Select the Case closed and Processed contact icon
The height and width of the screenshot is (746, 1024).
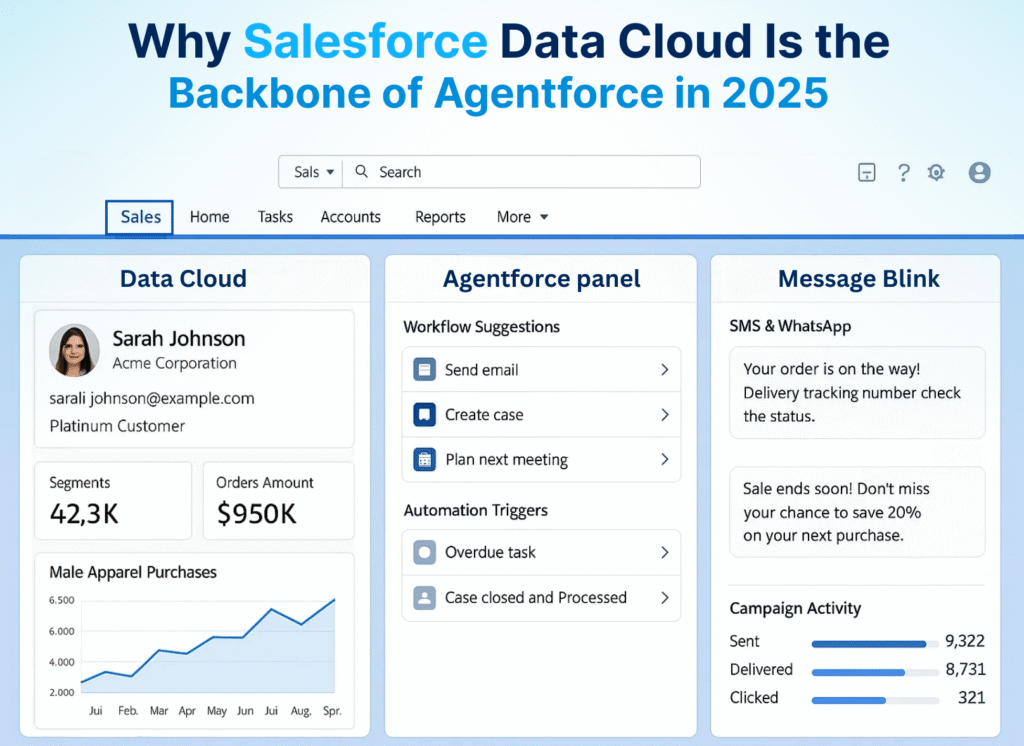click(425, 598)
